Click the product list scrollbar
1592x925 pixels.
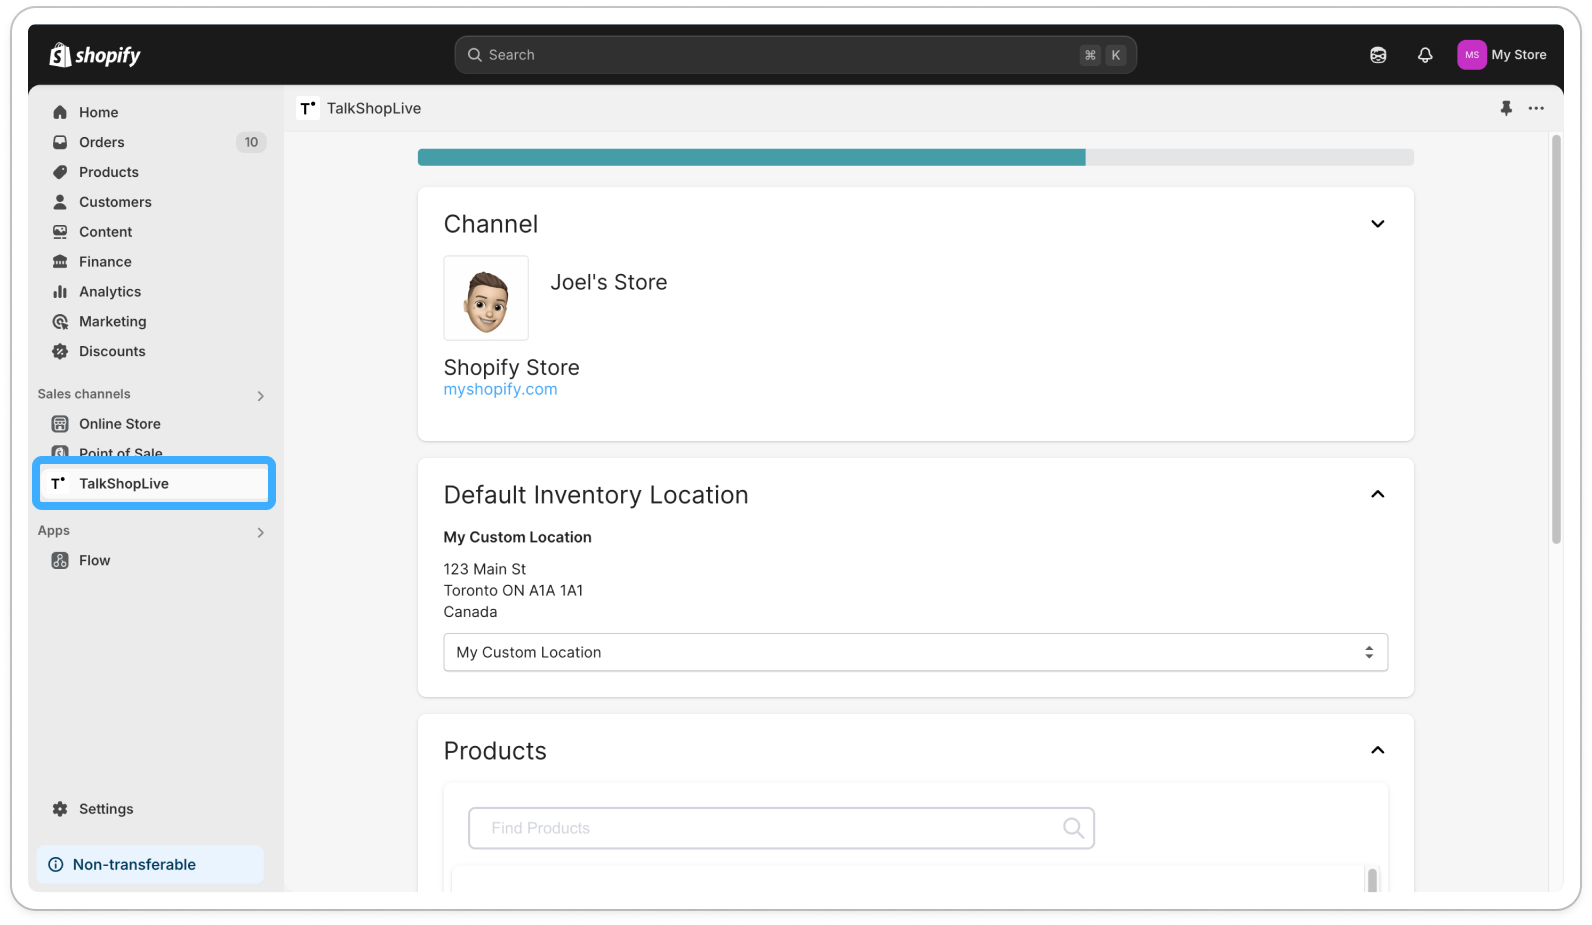click(x=1372, y=879)
